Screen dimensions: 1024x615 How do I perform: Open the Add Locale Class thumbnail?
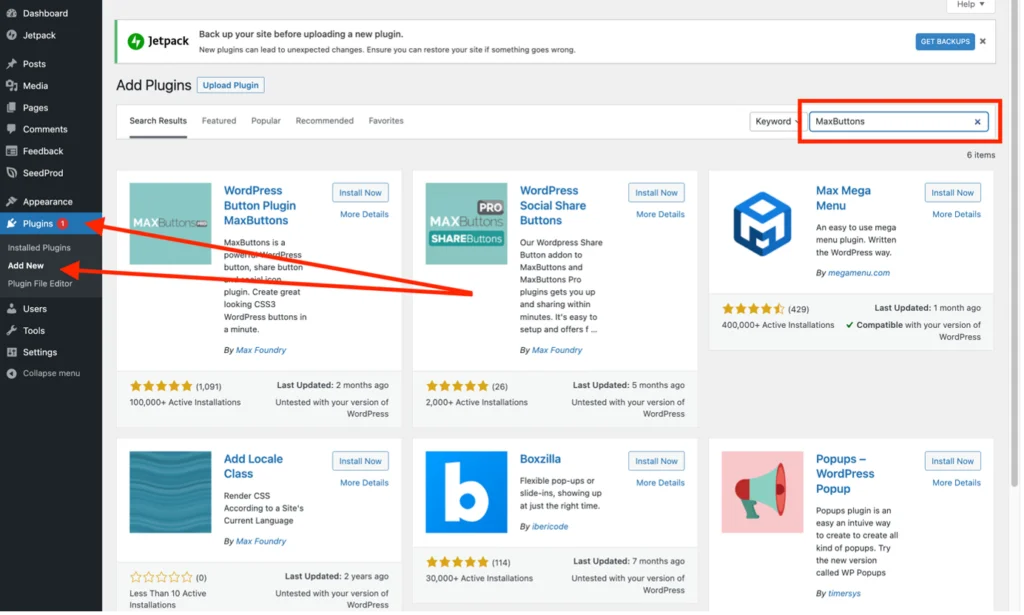tap(170, 494)
